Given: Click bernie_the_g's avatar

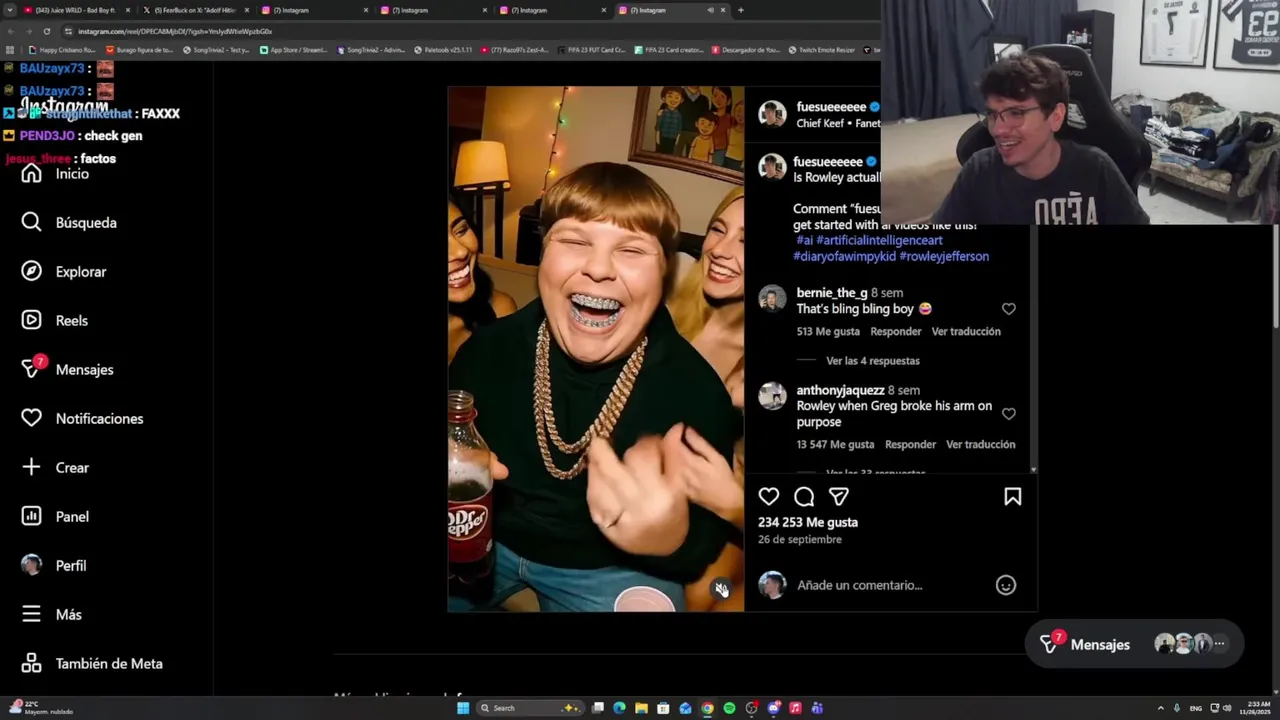Looking at the screenshot, I should (772, 299).
